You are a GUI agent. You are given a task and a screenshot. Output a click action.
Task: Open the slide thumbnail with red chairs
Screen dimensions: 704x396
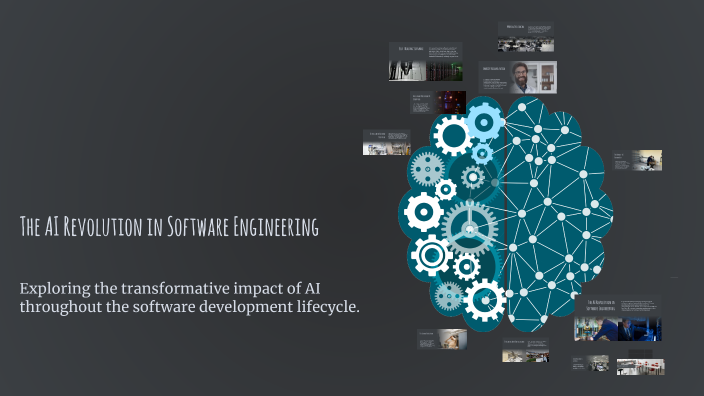641,367
